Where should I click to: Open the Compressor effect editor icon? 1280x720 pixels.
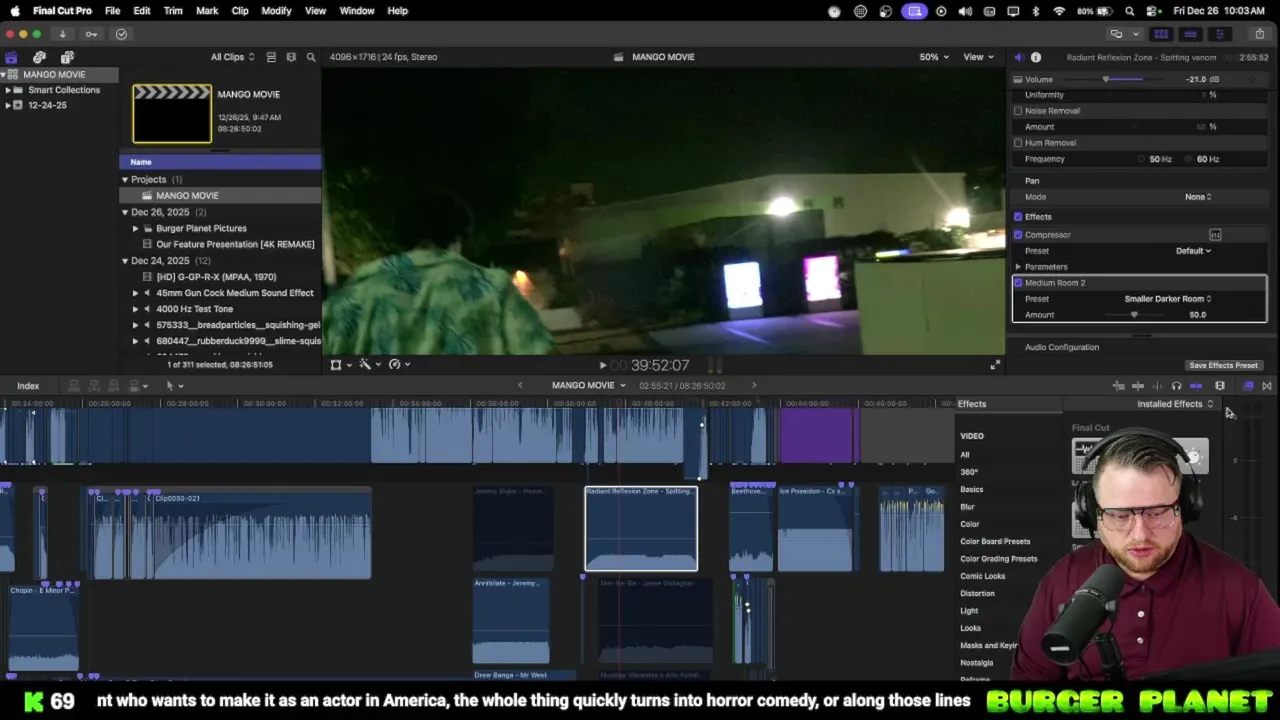1215,235
